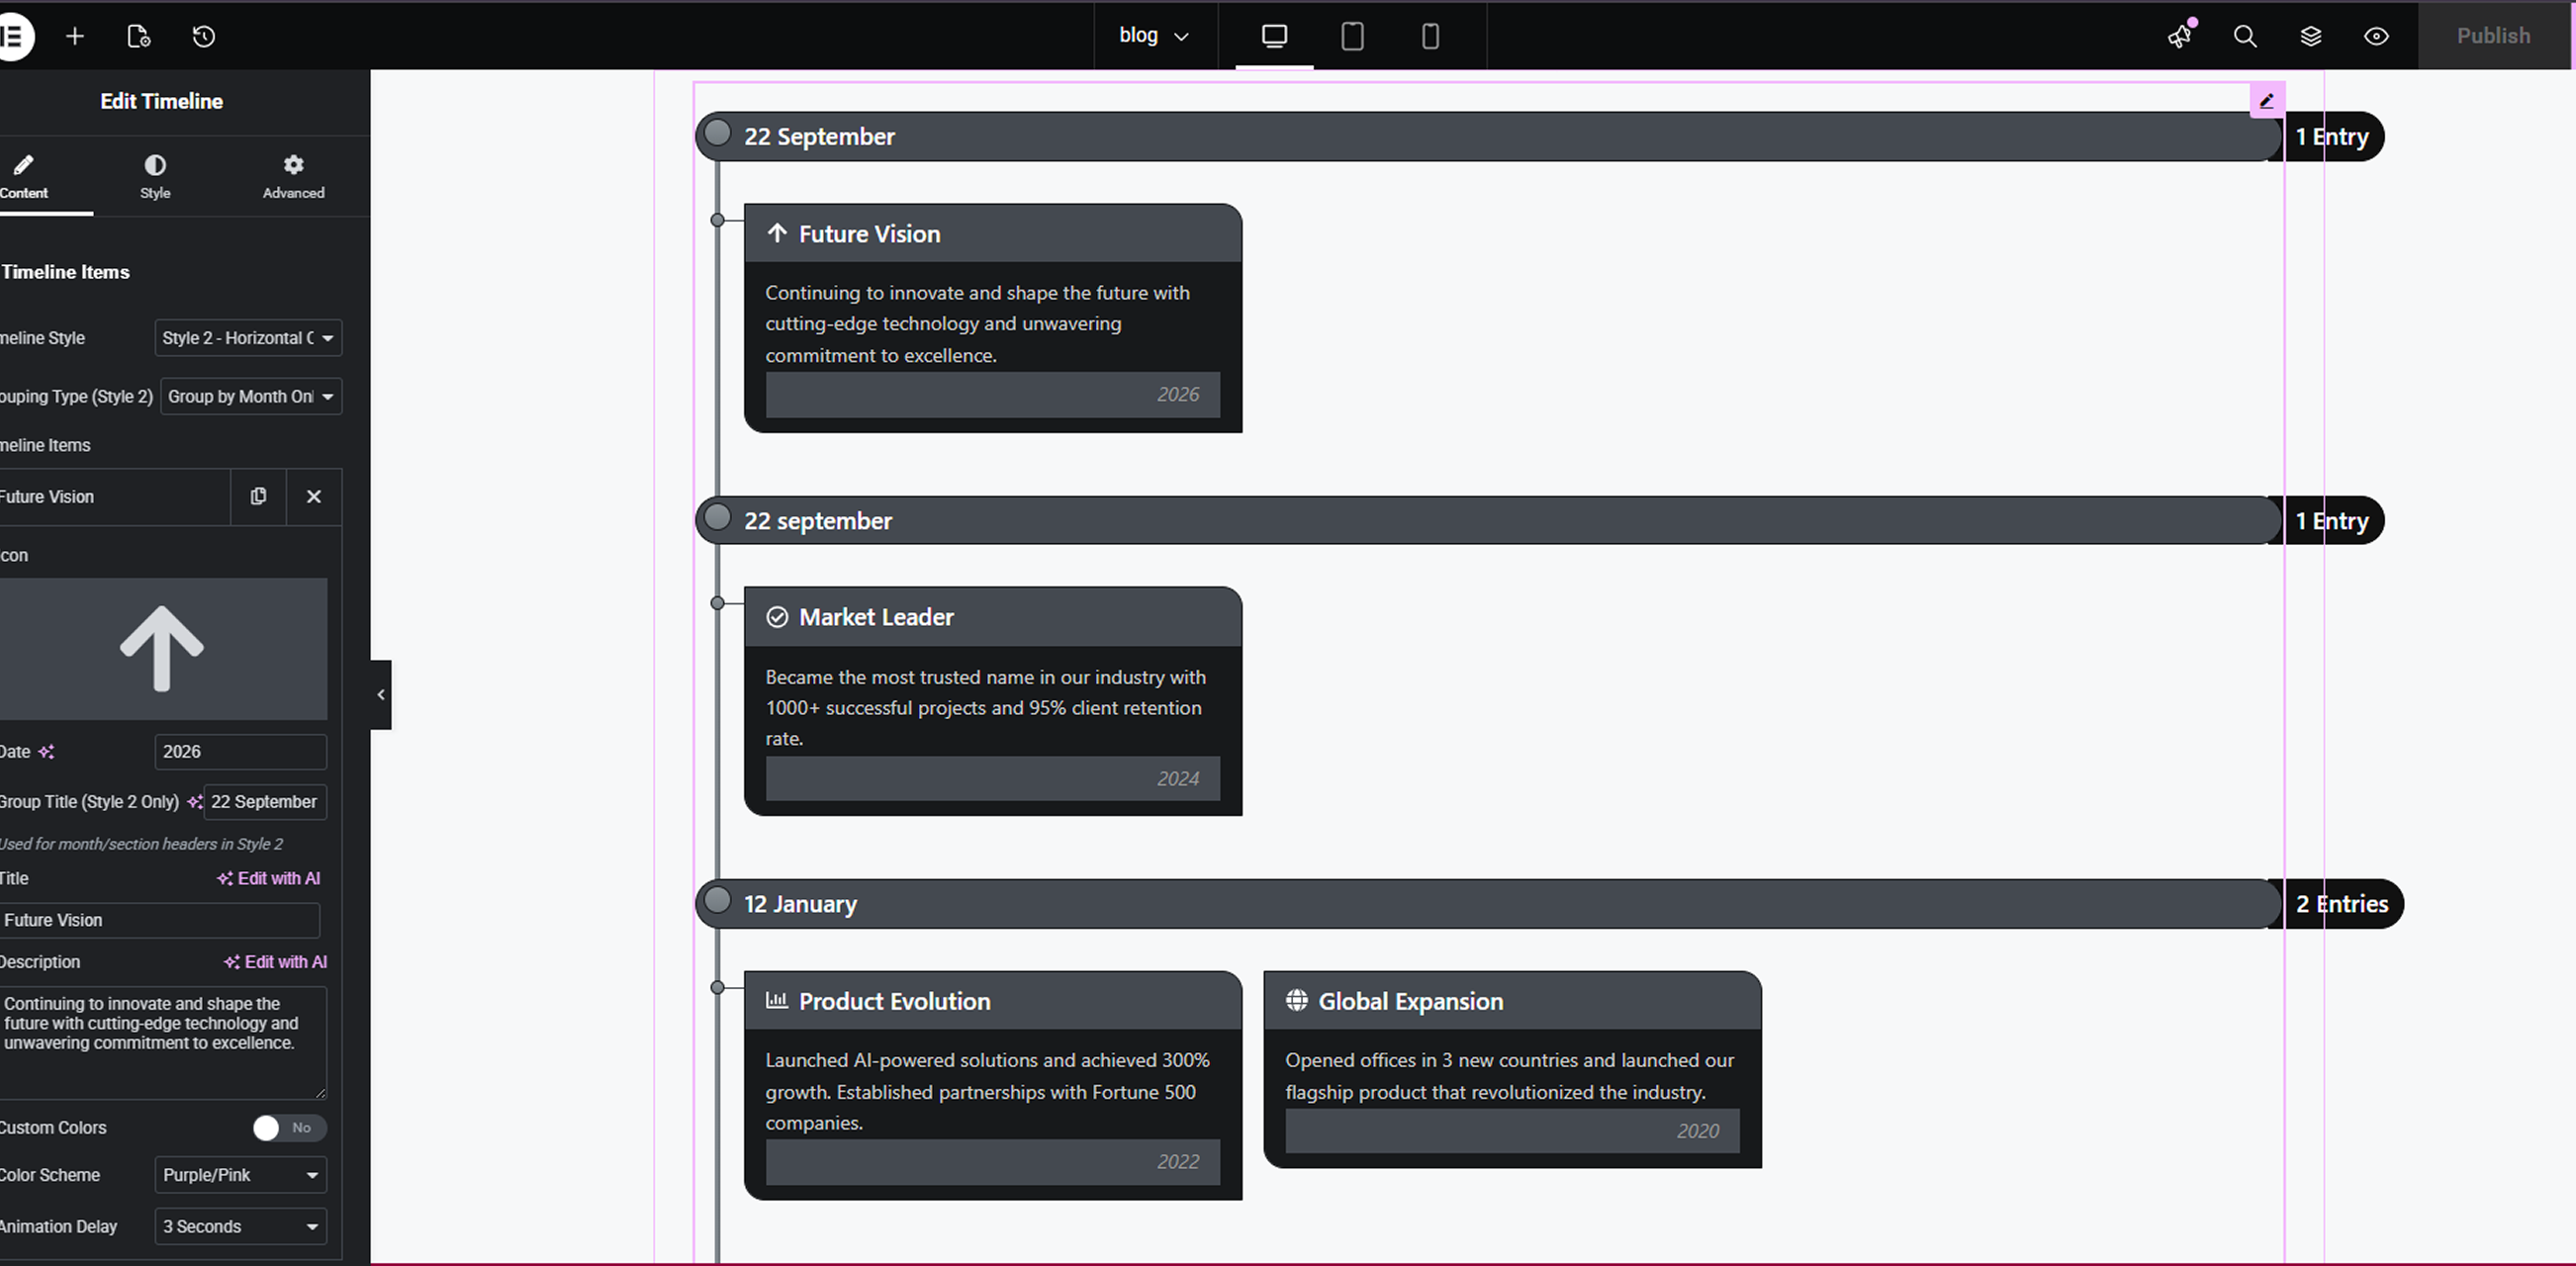2576x1266 pixels.
Task: Switch to the Style tab
Action: coord(155,176)
